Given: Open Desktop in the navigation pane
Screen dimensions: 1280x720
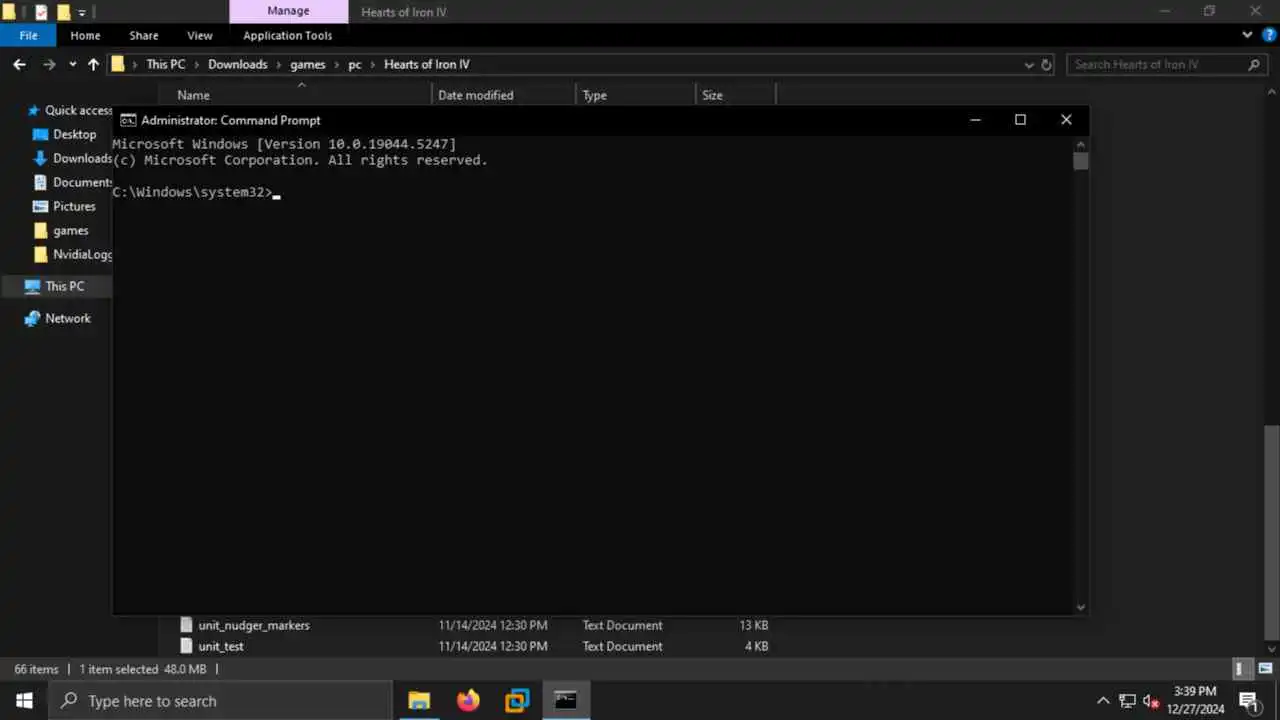Looking at the screenshot, I should pyautogui.click(x=74, y=134).
